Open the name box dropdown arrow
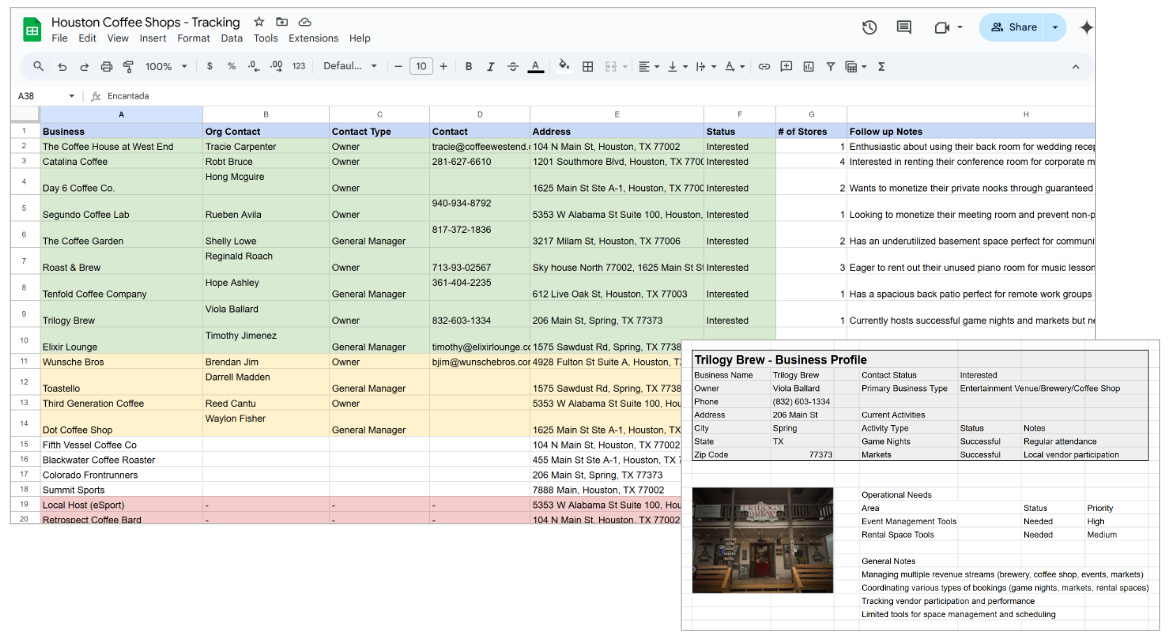 pyautogui.click(x=72, y=96)
